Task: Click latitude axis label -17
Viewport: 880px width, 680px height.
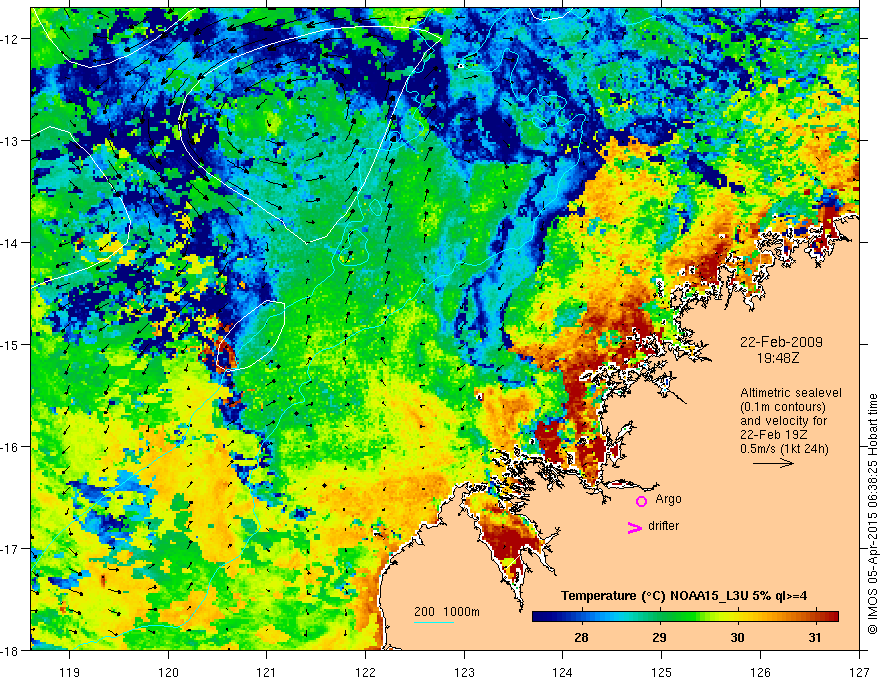Action: 11,548
